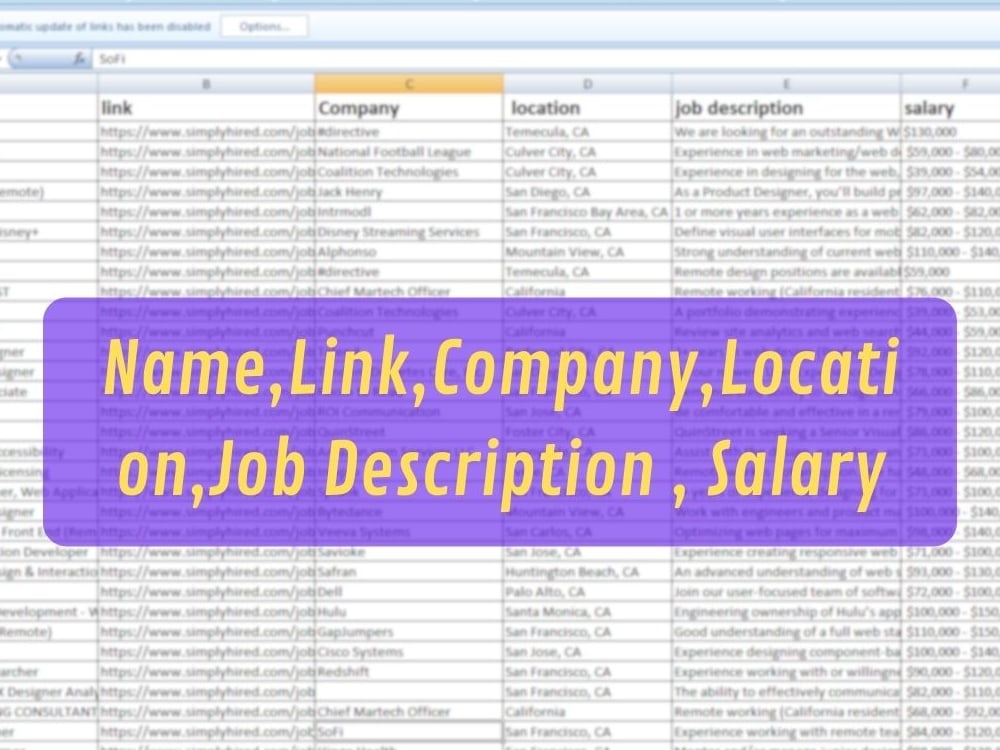Select the Santa Monica, CA location cell

[x=587, y=612]
